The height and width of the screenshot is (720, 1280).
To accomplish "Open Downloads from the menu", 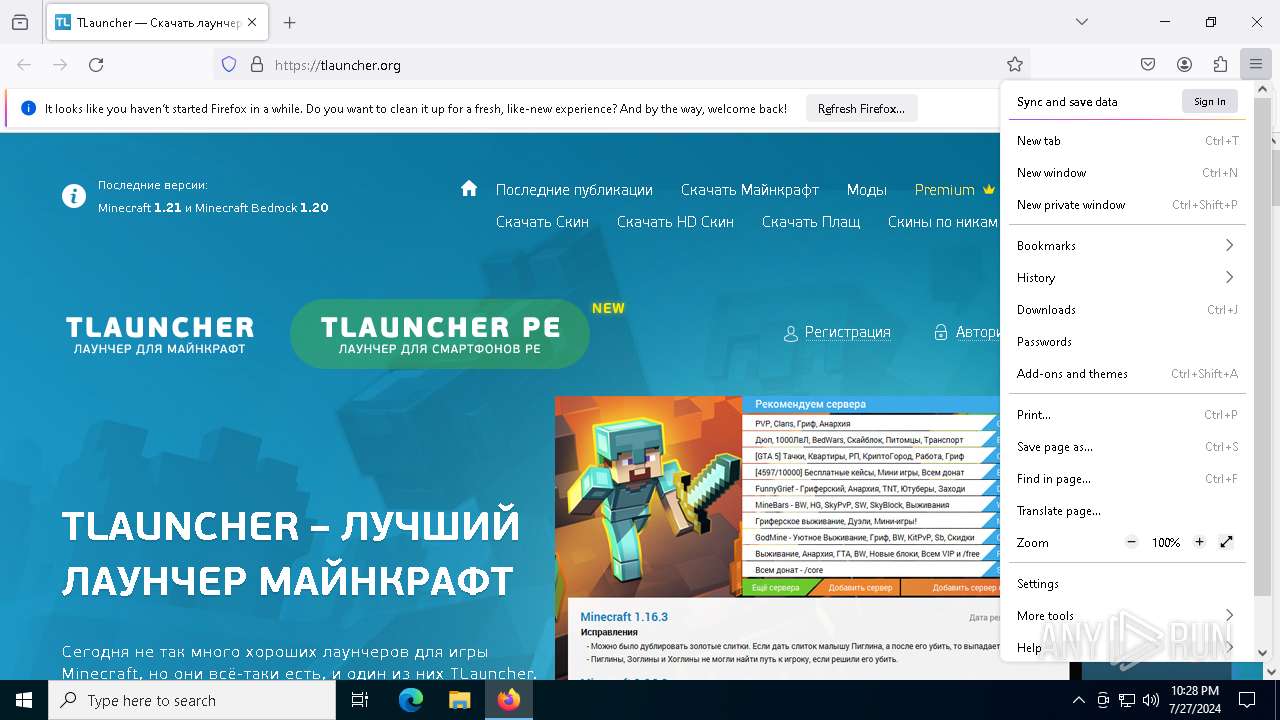I will pos(1127,310).
